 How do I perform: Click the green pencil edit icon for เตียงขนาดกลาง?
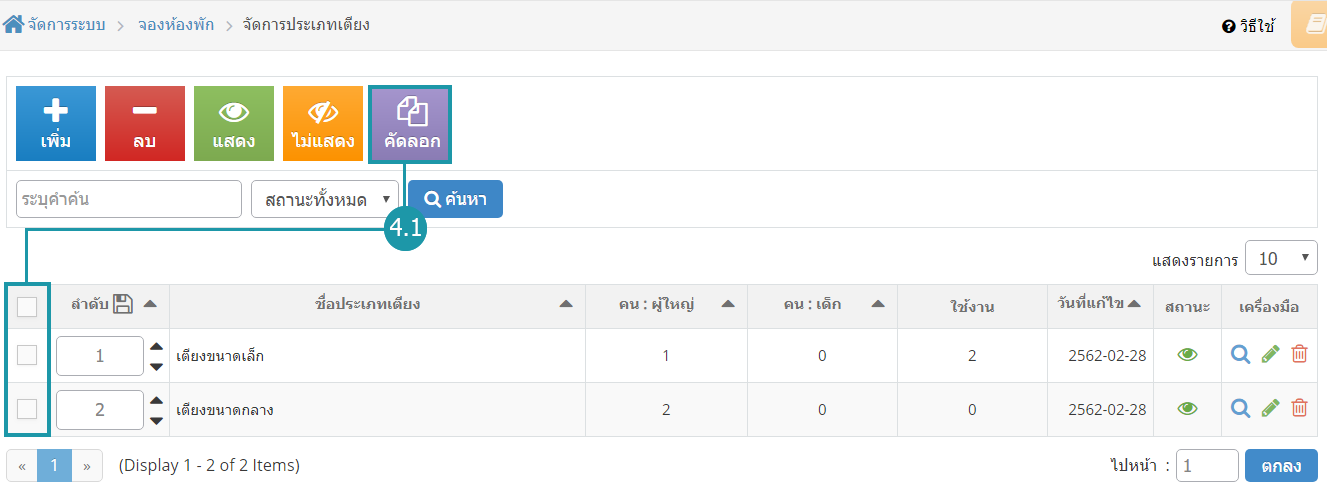click(x=1270, y=408)
